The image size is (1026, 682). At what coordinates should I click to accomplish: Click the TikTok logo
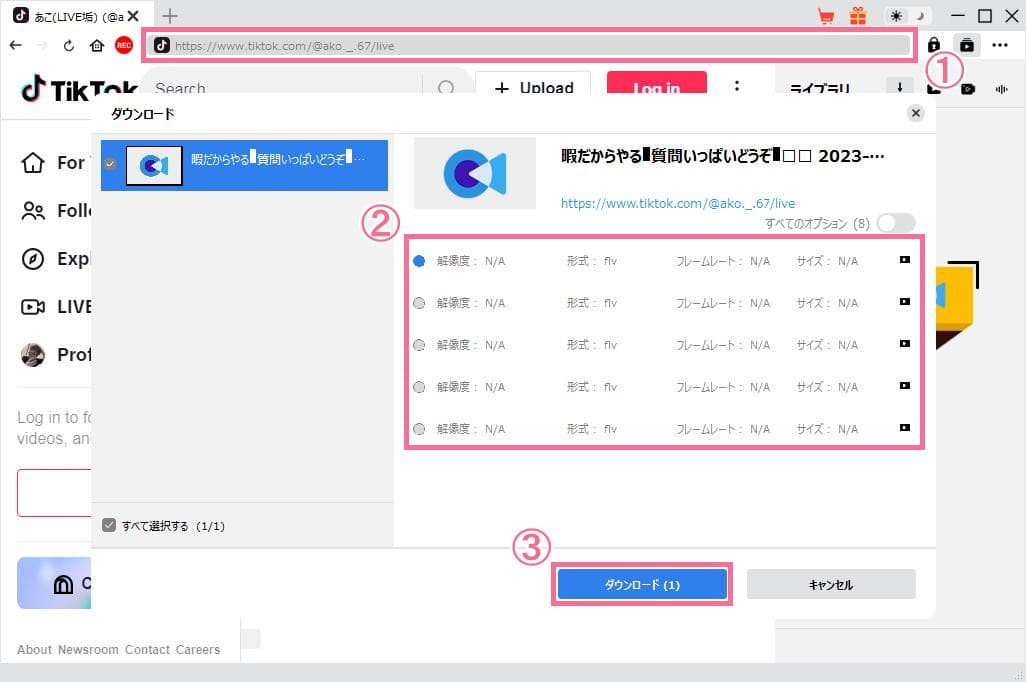79,90
